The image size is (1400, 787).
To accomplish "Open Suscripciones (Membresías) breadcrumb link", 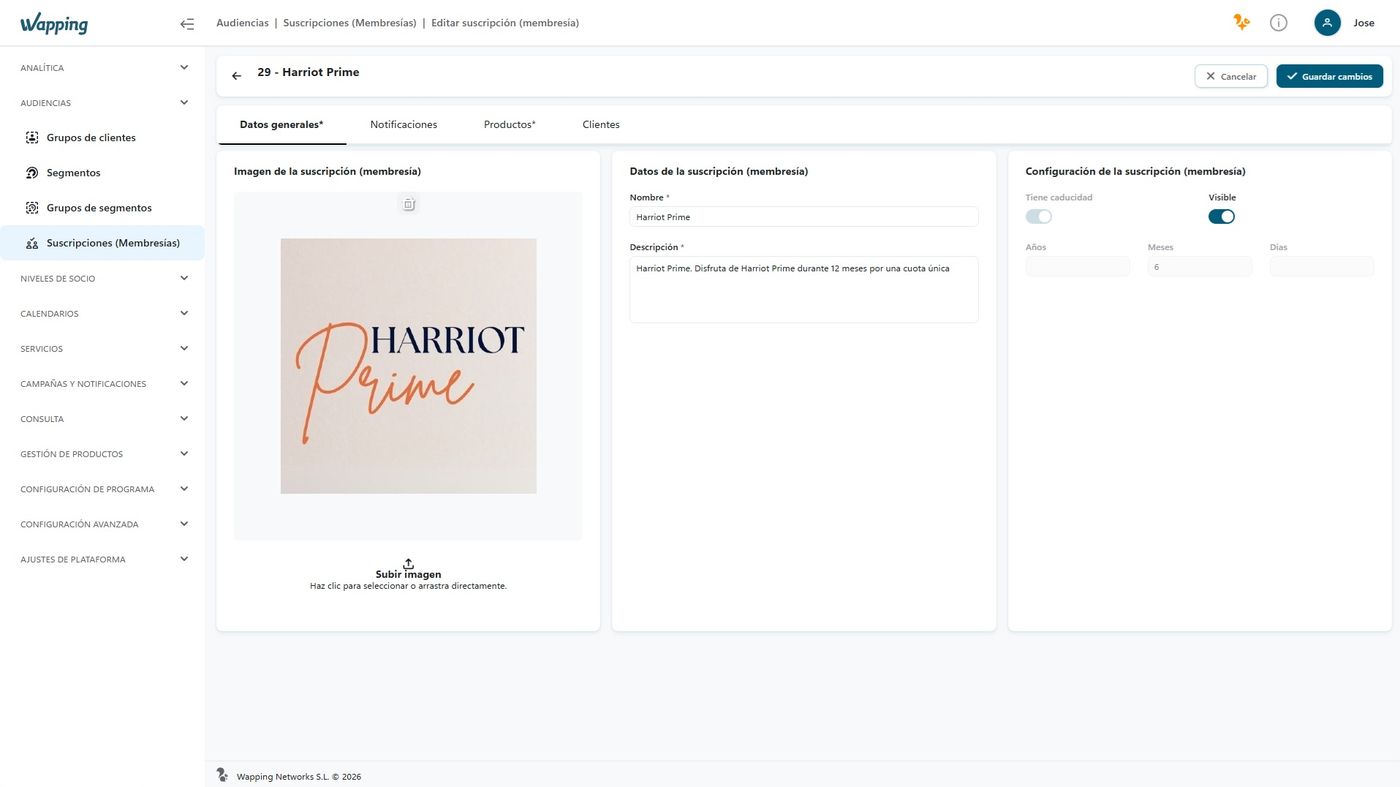I will (x=350, y=23).
